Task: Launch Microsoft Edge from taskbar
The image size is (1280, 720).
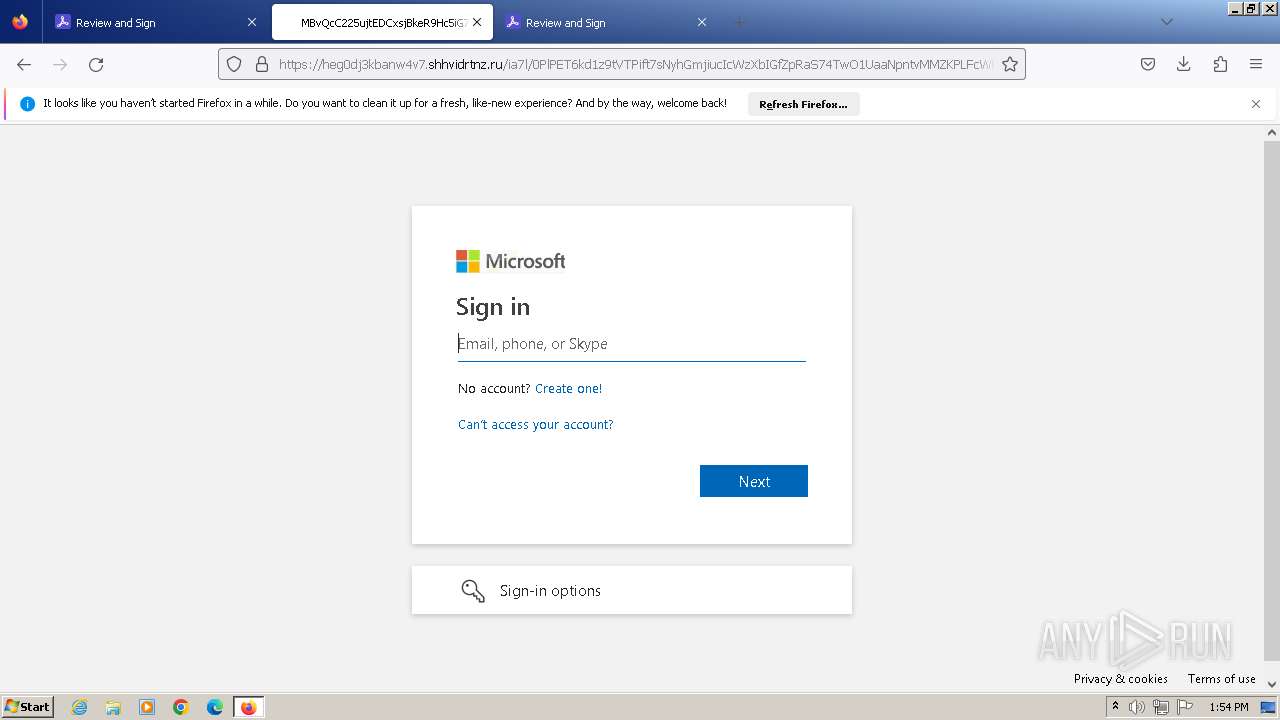Action: pyautogui.click(x=215, y=707)
